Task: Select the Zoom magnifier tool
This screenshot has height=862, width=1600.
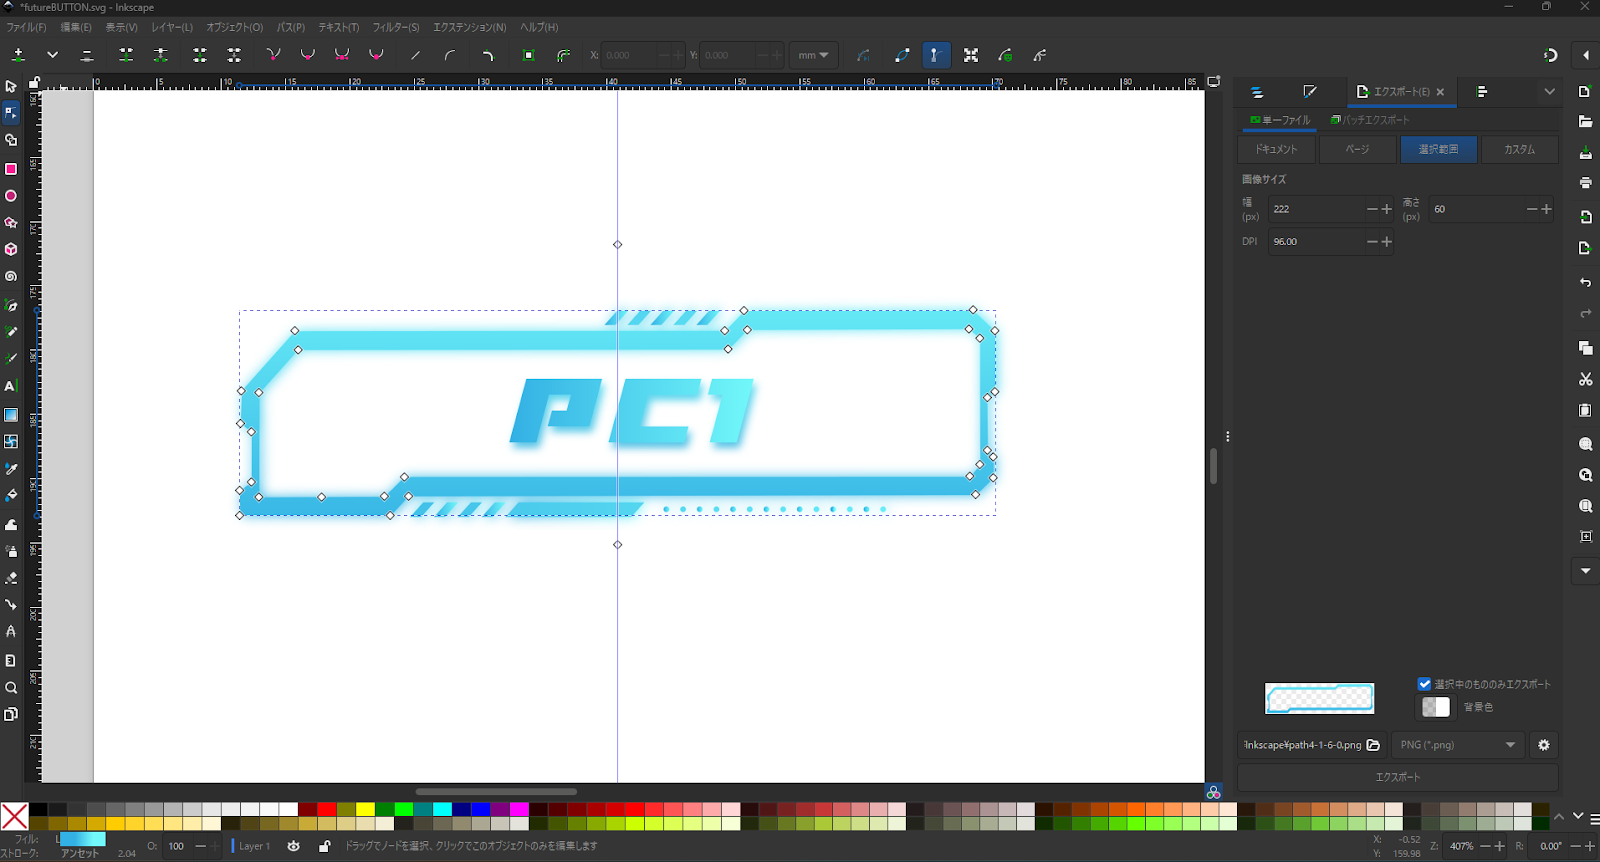Action: pos(11,688)
